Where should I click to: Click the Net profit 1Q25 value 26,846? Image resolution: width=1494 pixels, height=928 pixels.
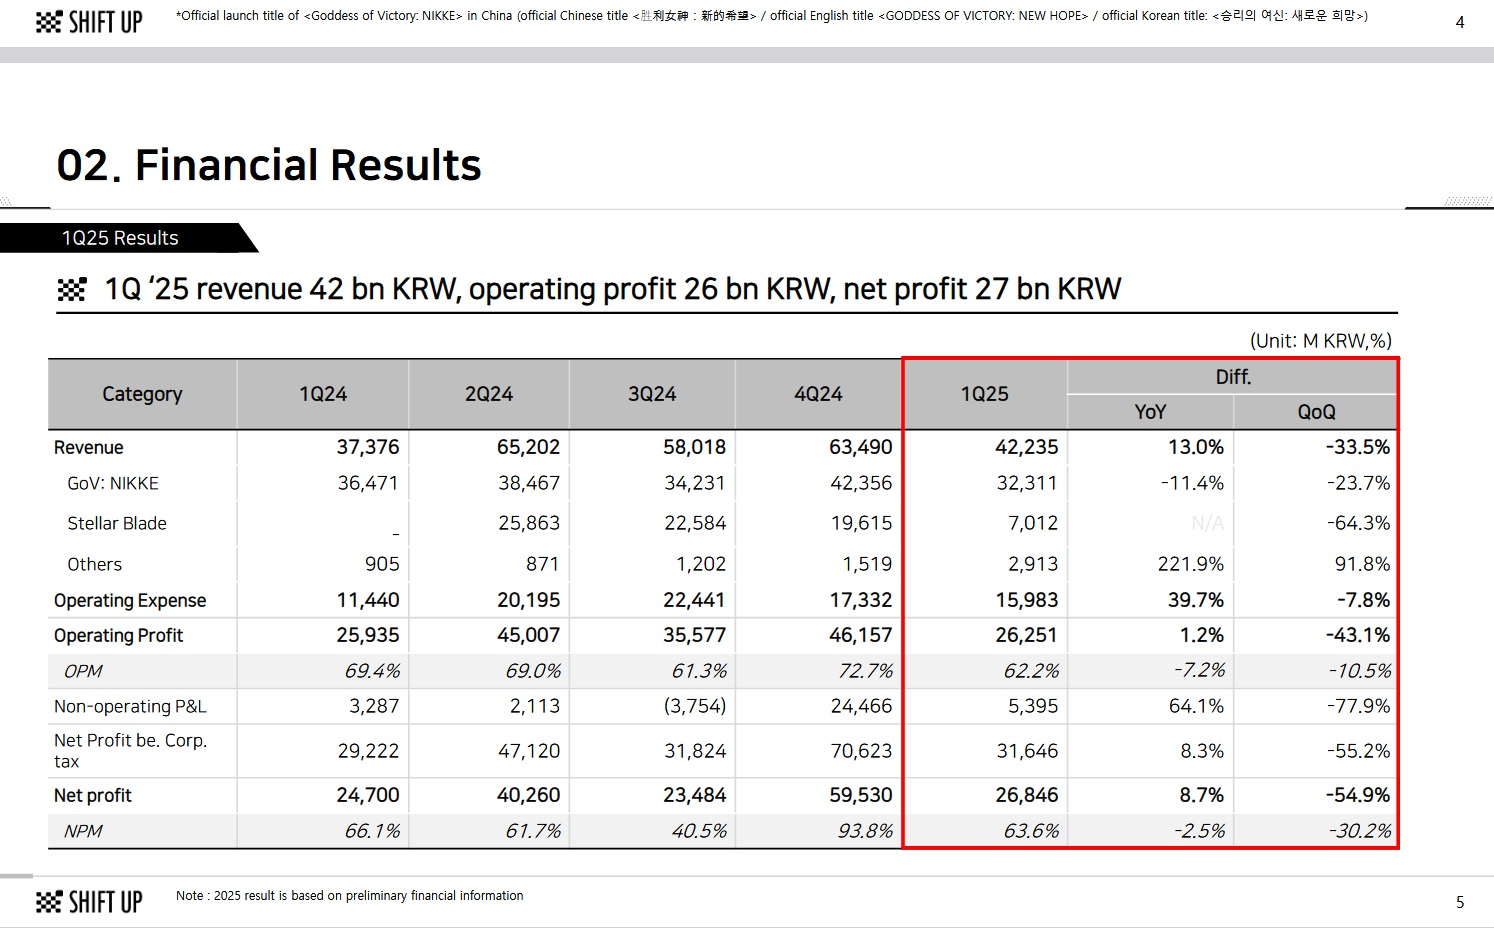[x=1027, y=795]
